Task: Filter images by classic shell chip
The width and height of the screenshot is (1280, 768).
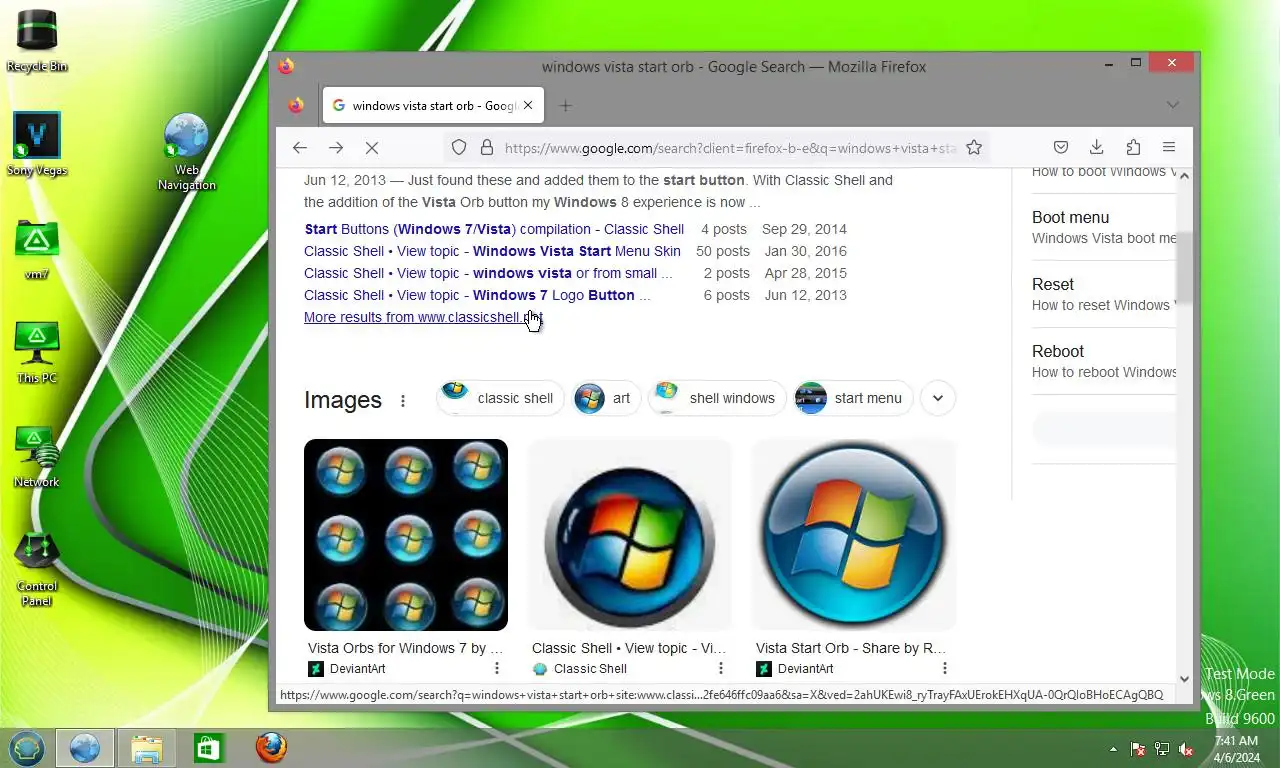Action: coord(500,398)
